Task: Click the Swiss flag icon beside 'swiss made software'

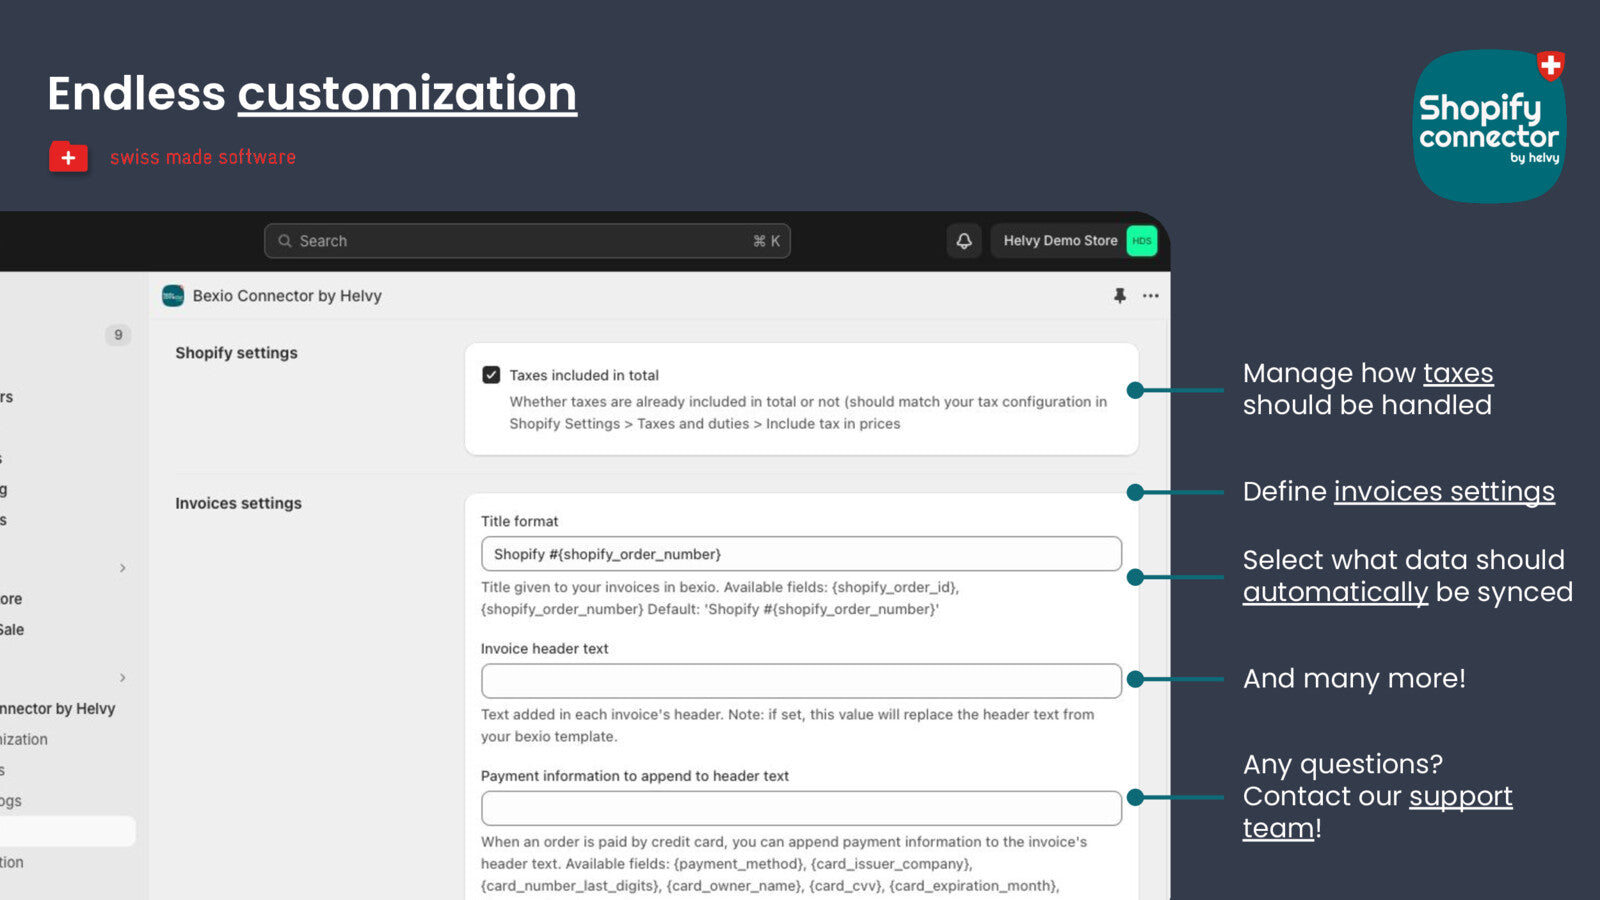Action: coord(68,157)
